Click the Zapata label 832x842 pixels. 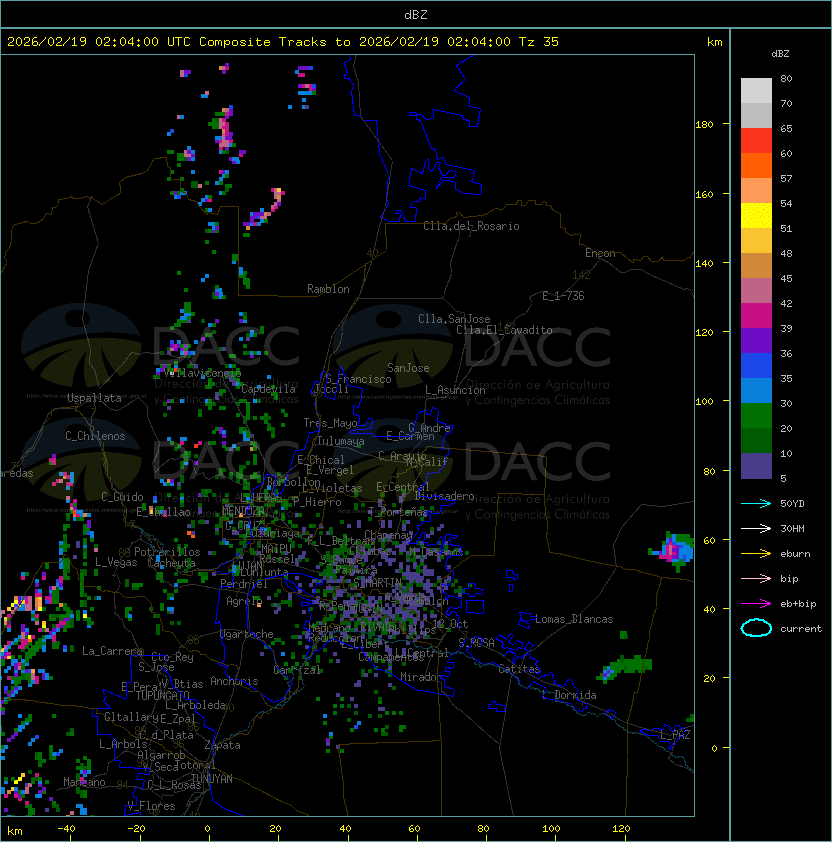222,745
